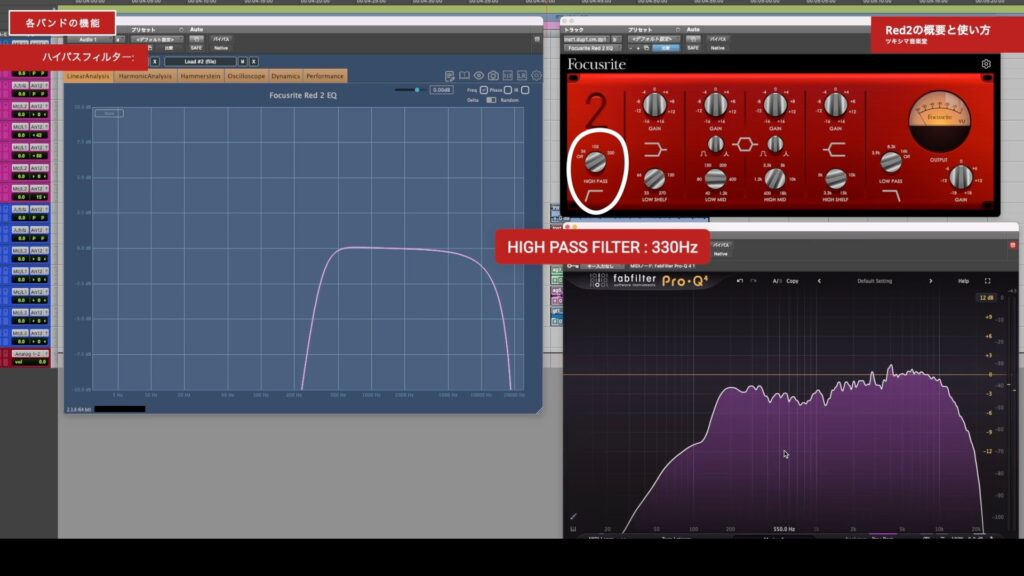Click the Audio 1 track selector
The height and width of the screenshot is (576, 1024).
coord(88,40)
